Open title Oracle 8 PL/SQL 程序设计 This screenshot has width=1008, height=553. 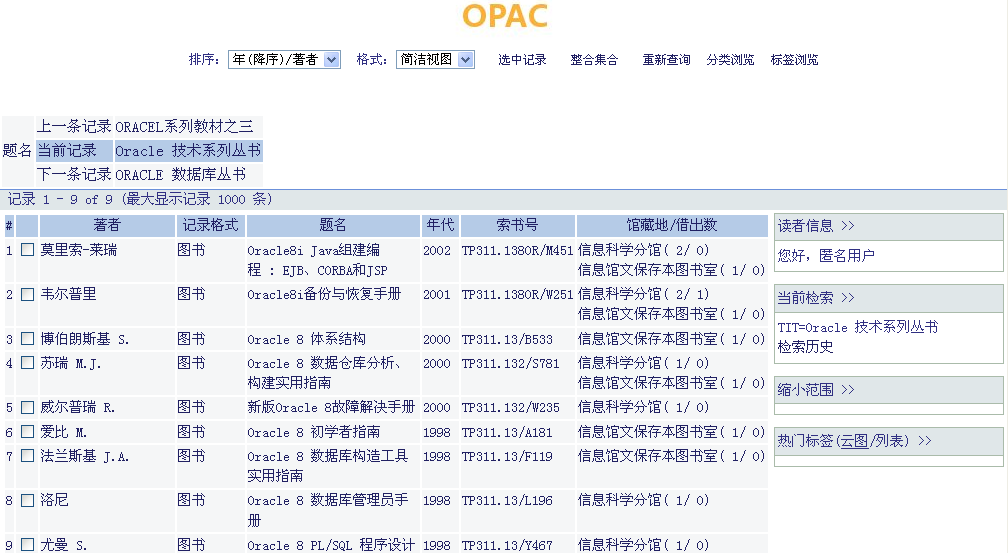pyautogui.click(x=331, y=545)
